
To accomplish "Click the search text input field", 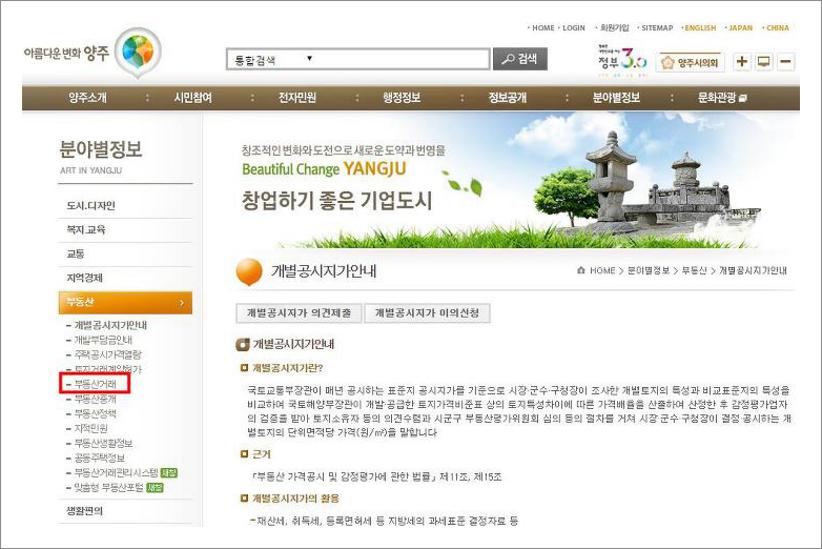I will coord(402,59).
